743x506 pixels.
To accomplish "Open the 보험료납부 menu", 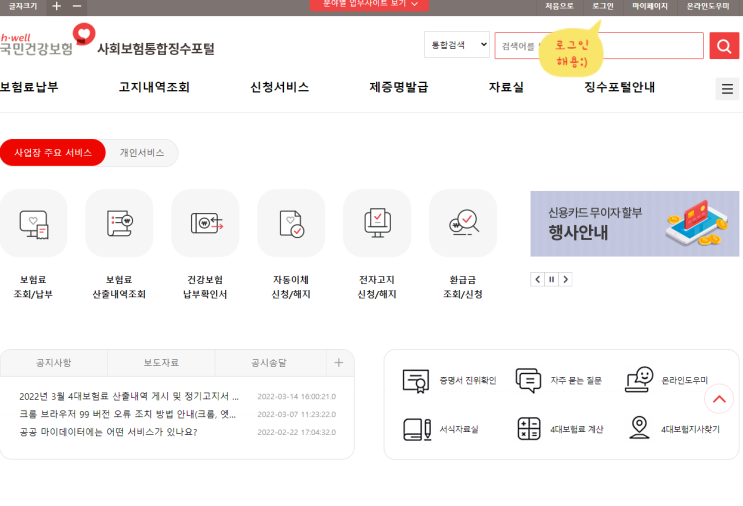I will [29, 87].
